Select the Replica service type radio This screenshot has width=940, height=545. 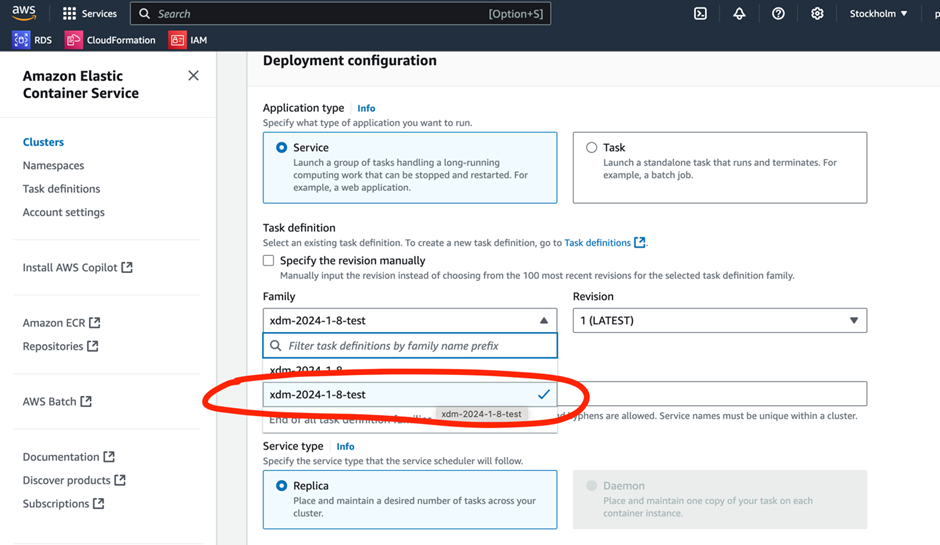(281, 486)
